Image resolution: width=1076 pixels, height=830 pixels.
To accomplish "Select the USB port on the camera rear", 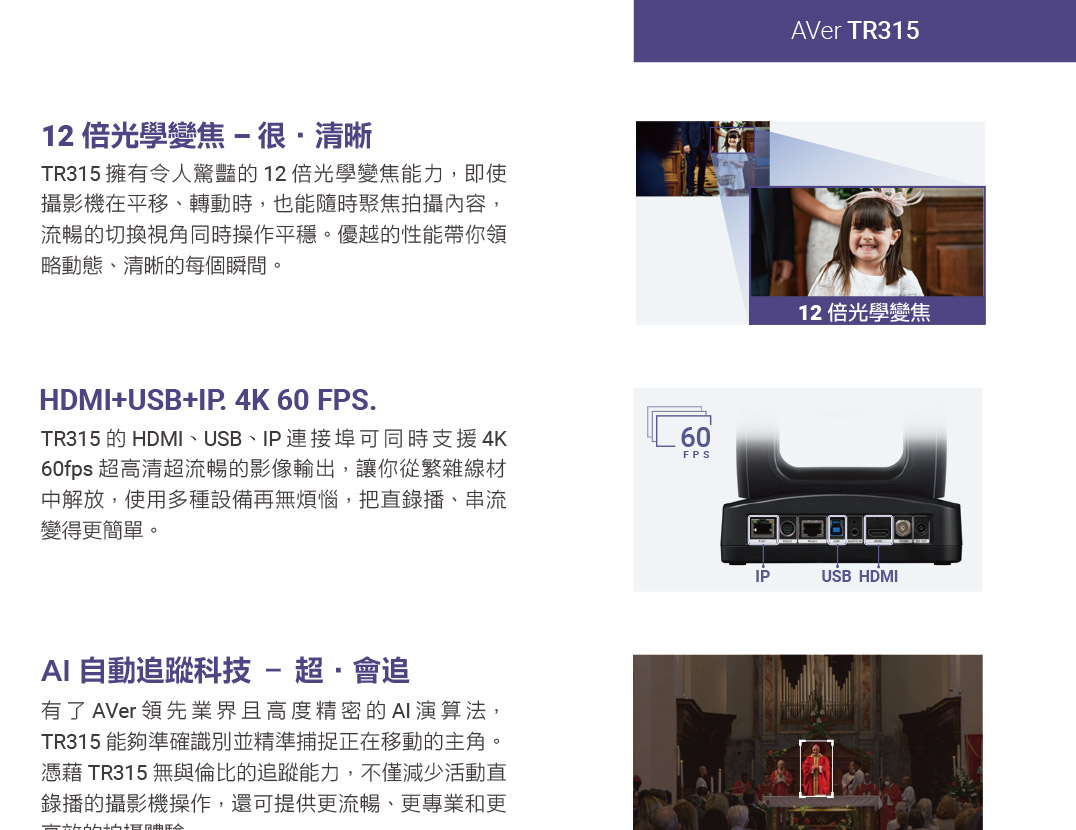I will click(x=837, y=528).
